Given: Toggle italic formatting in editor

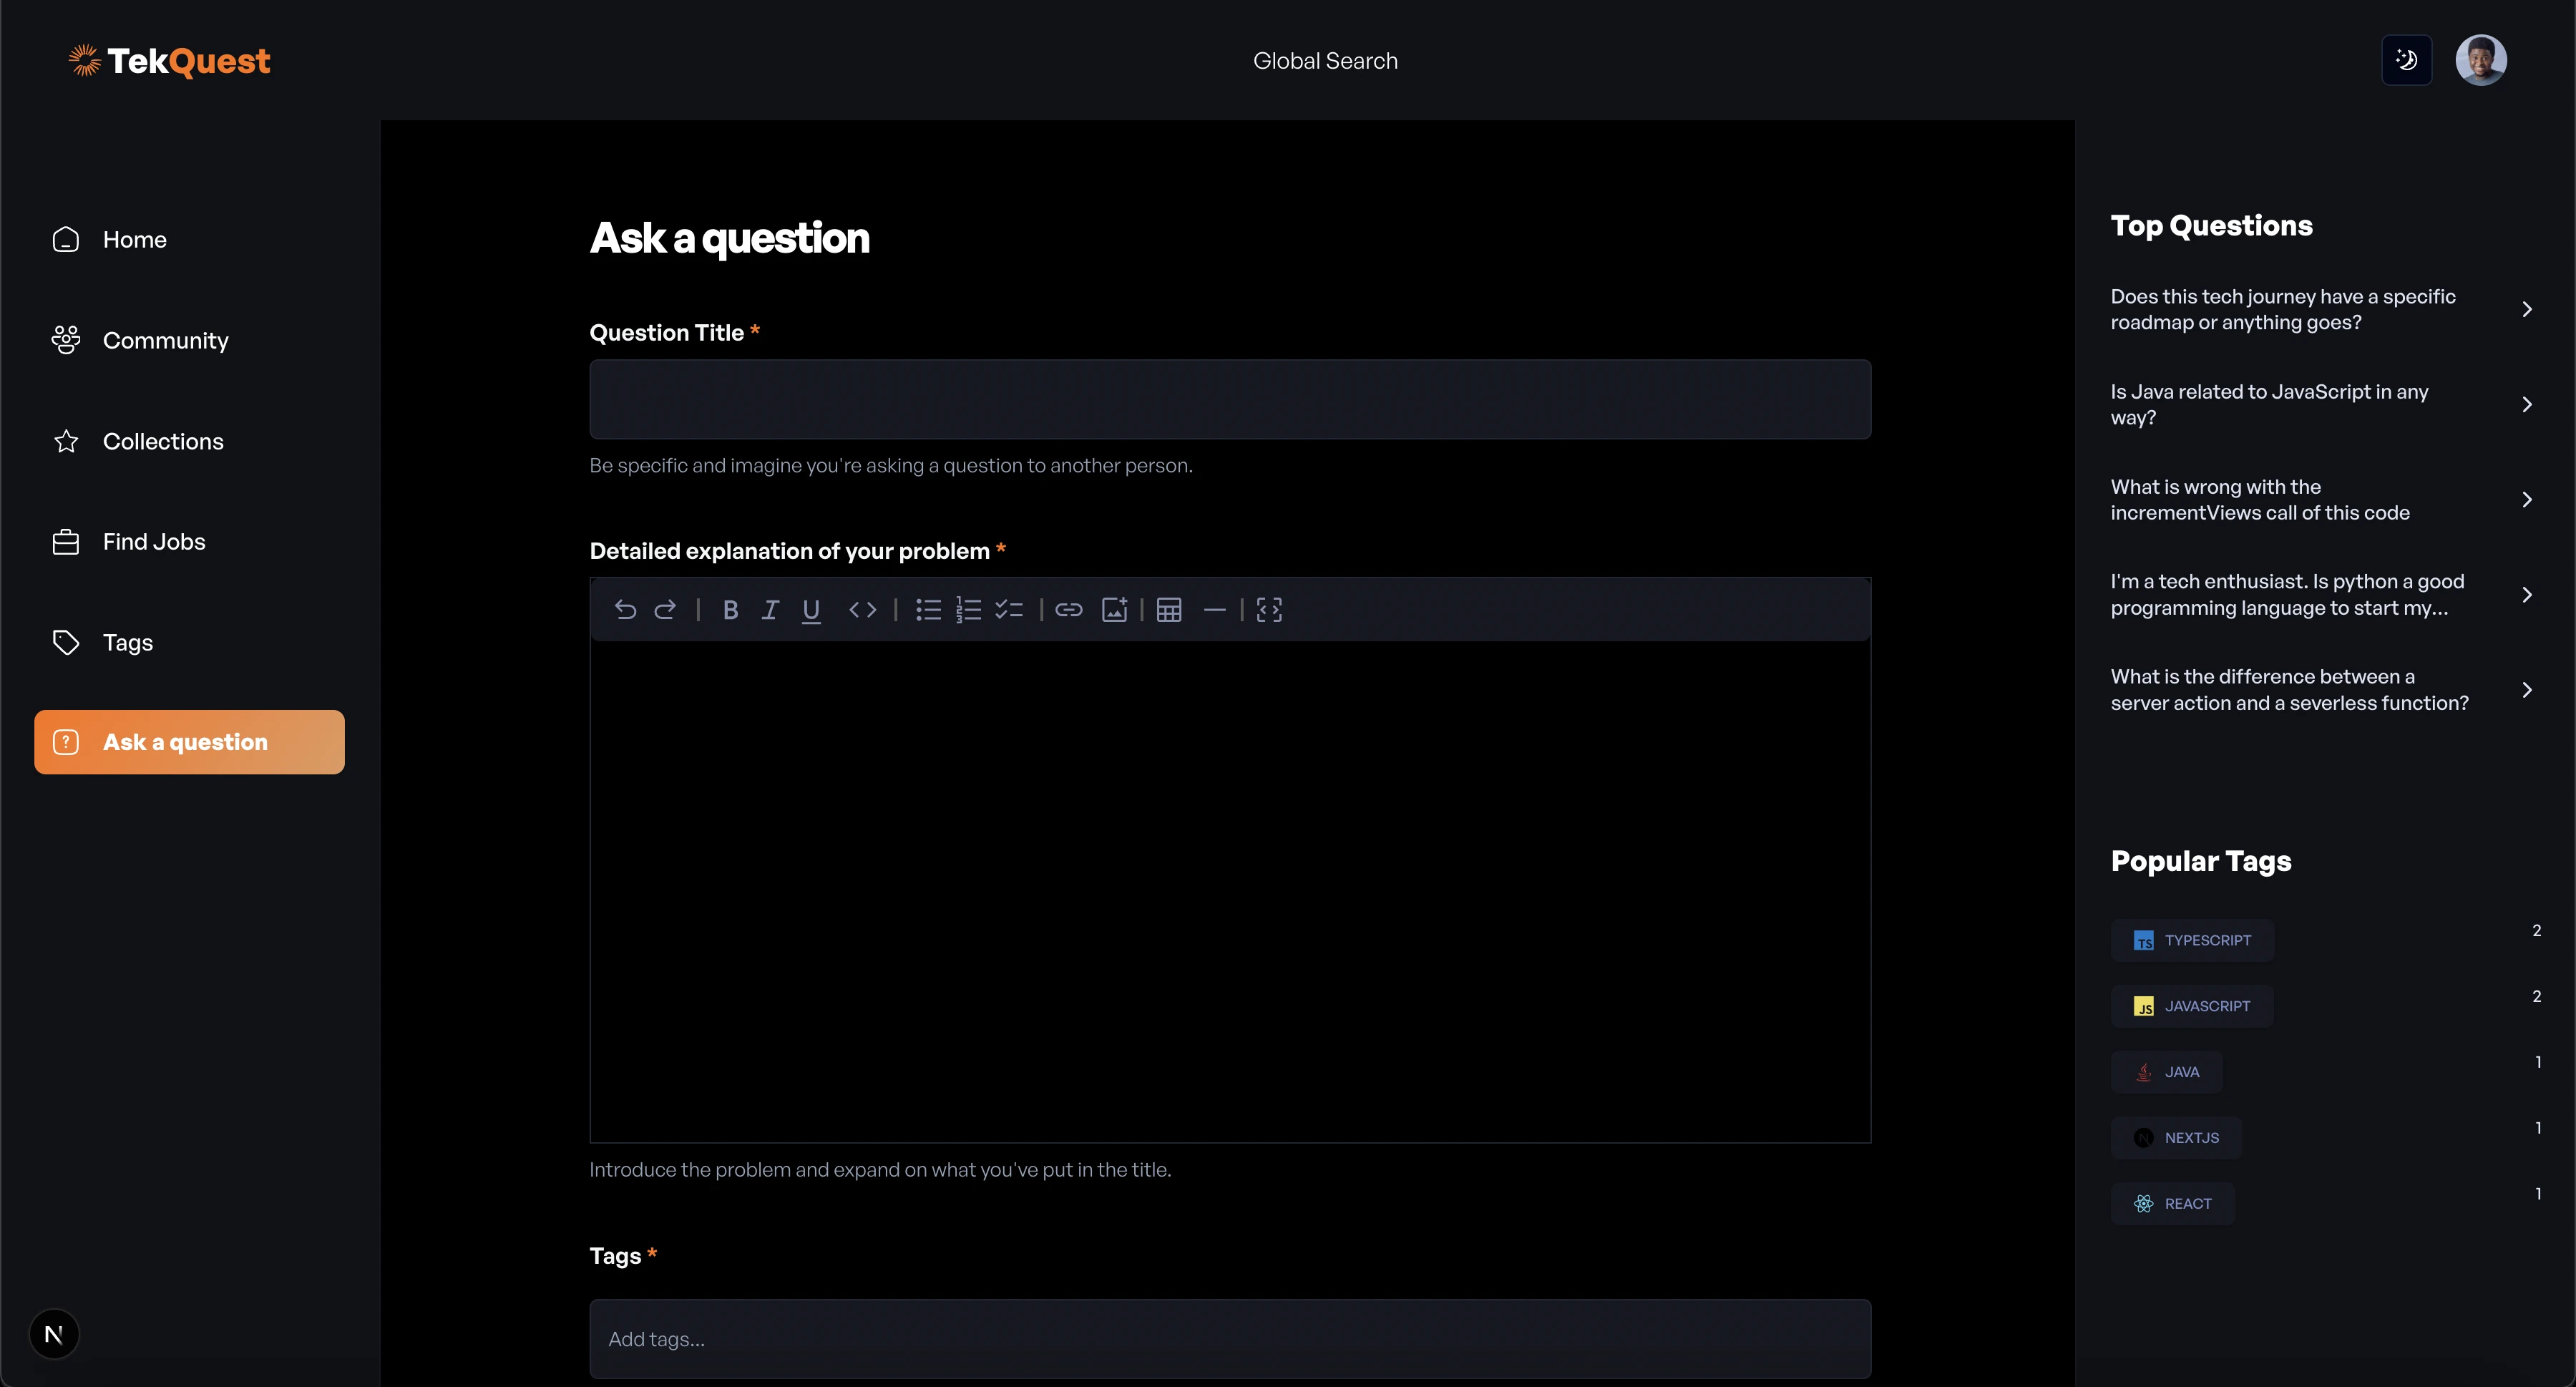Looking at the screenshot, I should click(x=770, y=610).
